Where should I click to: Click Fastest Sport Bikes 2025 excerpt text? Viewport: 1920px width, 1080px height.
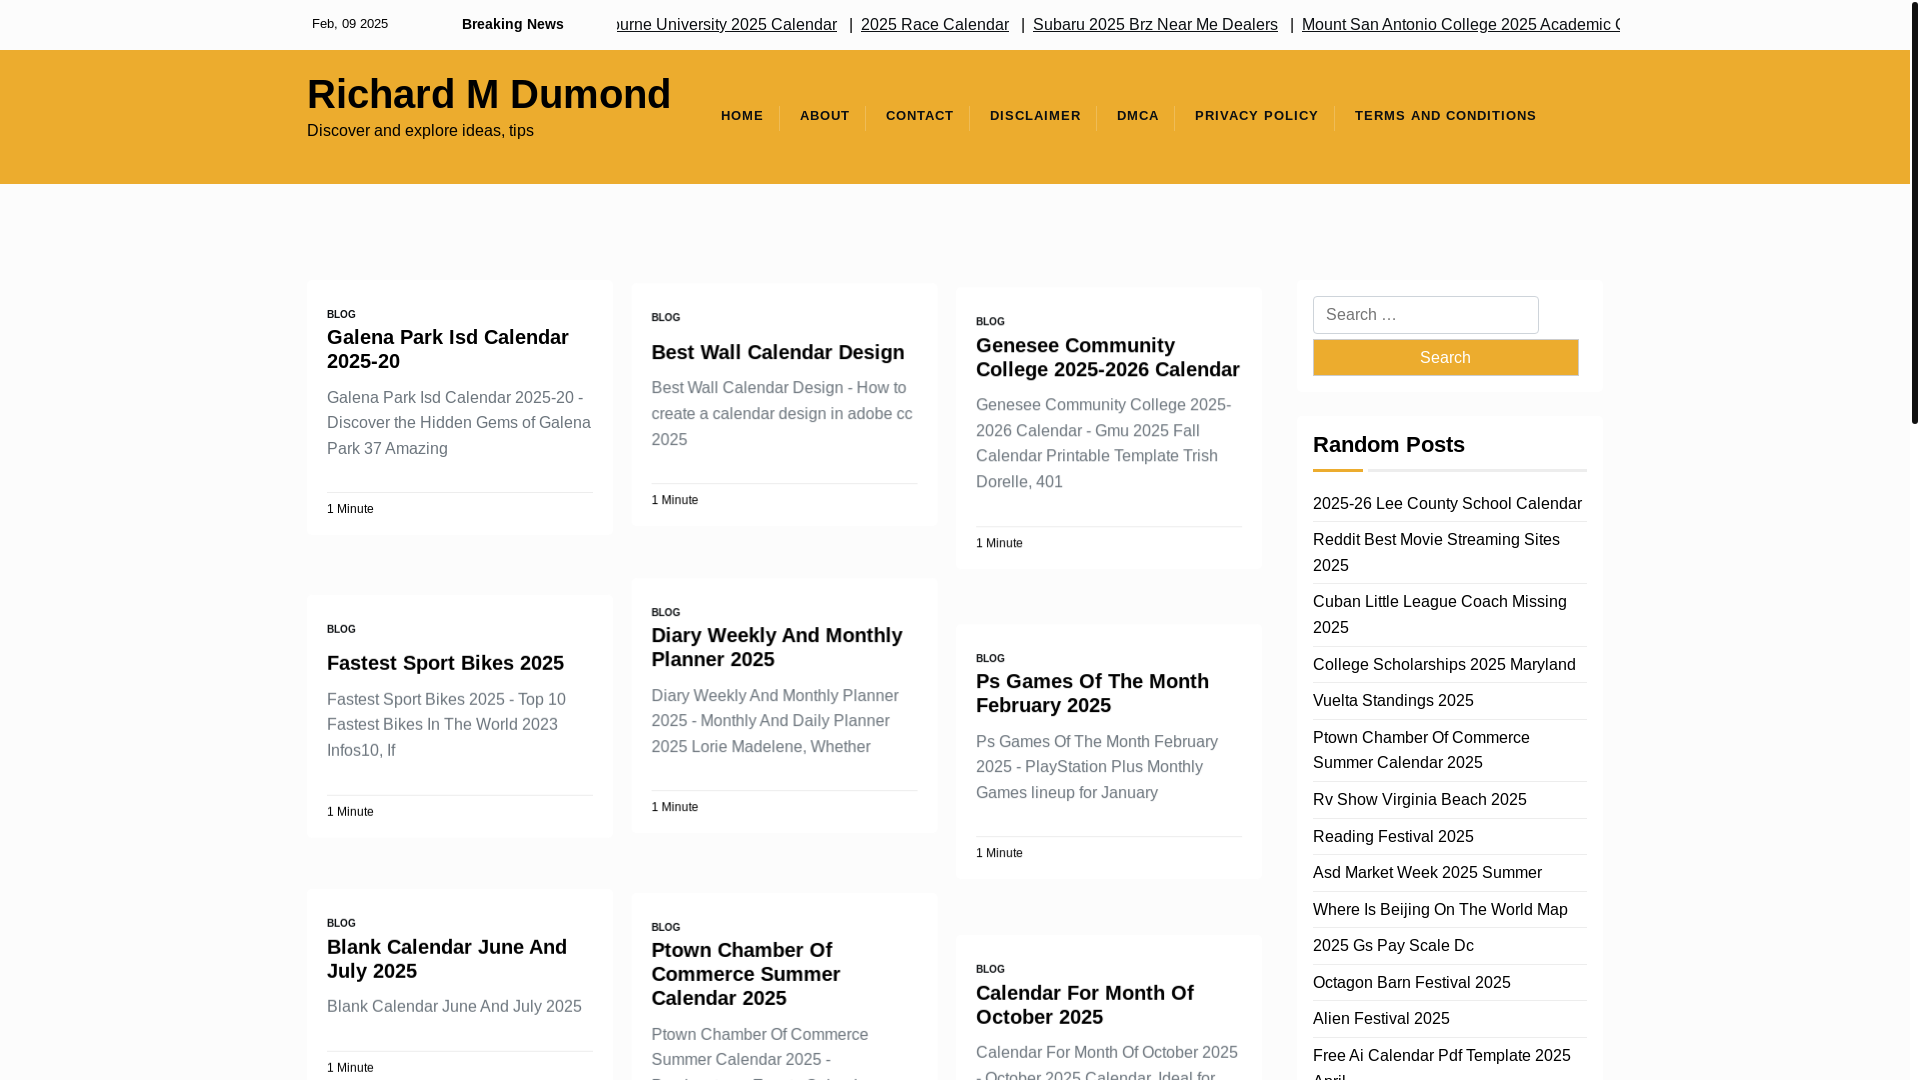[446, 725]
